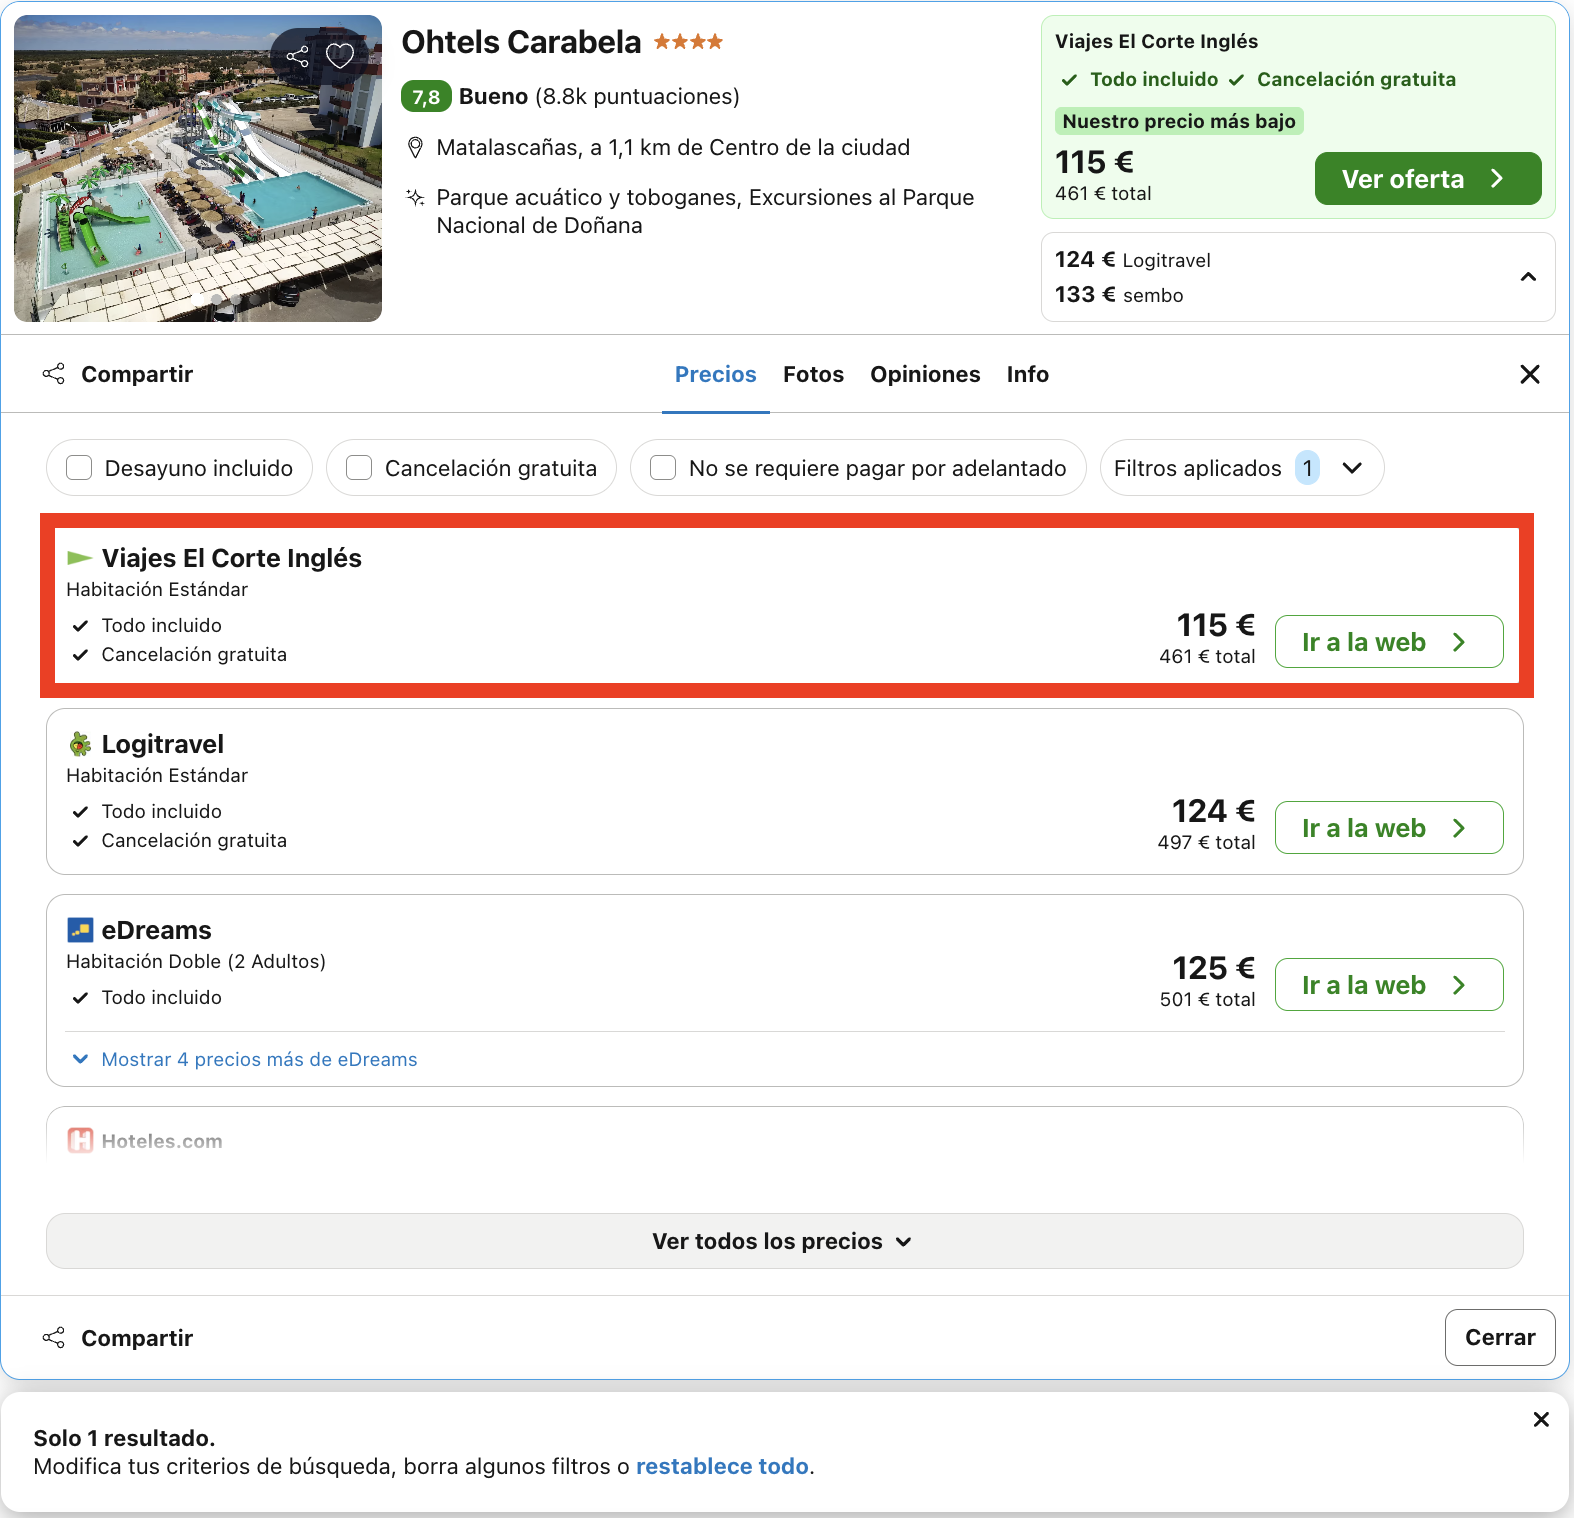Click the '124 € Logitravel' price row

tap(1133, 260)
